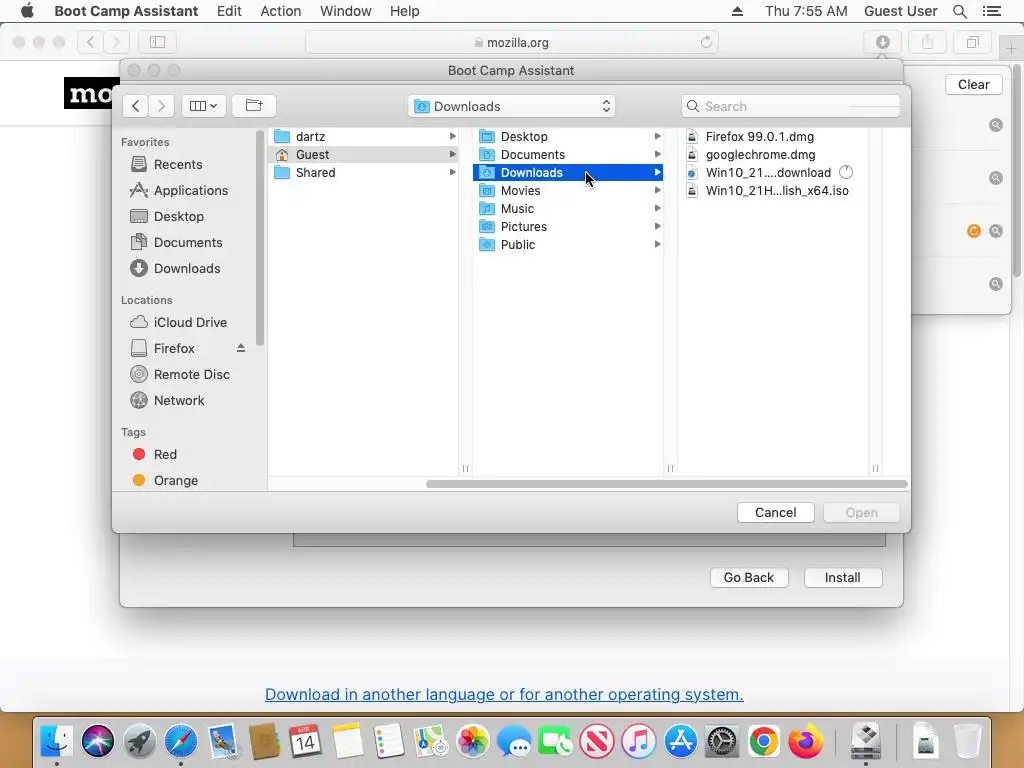Go forward in file dialog navigation
The image size is (1024, 768).
coord(161,106)
